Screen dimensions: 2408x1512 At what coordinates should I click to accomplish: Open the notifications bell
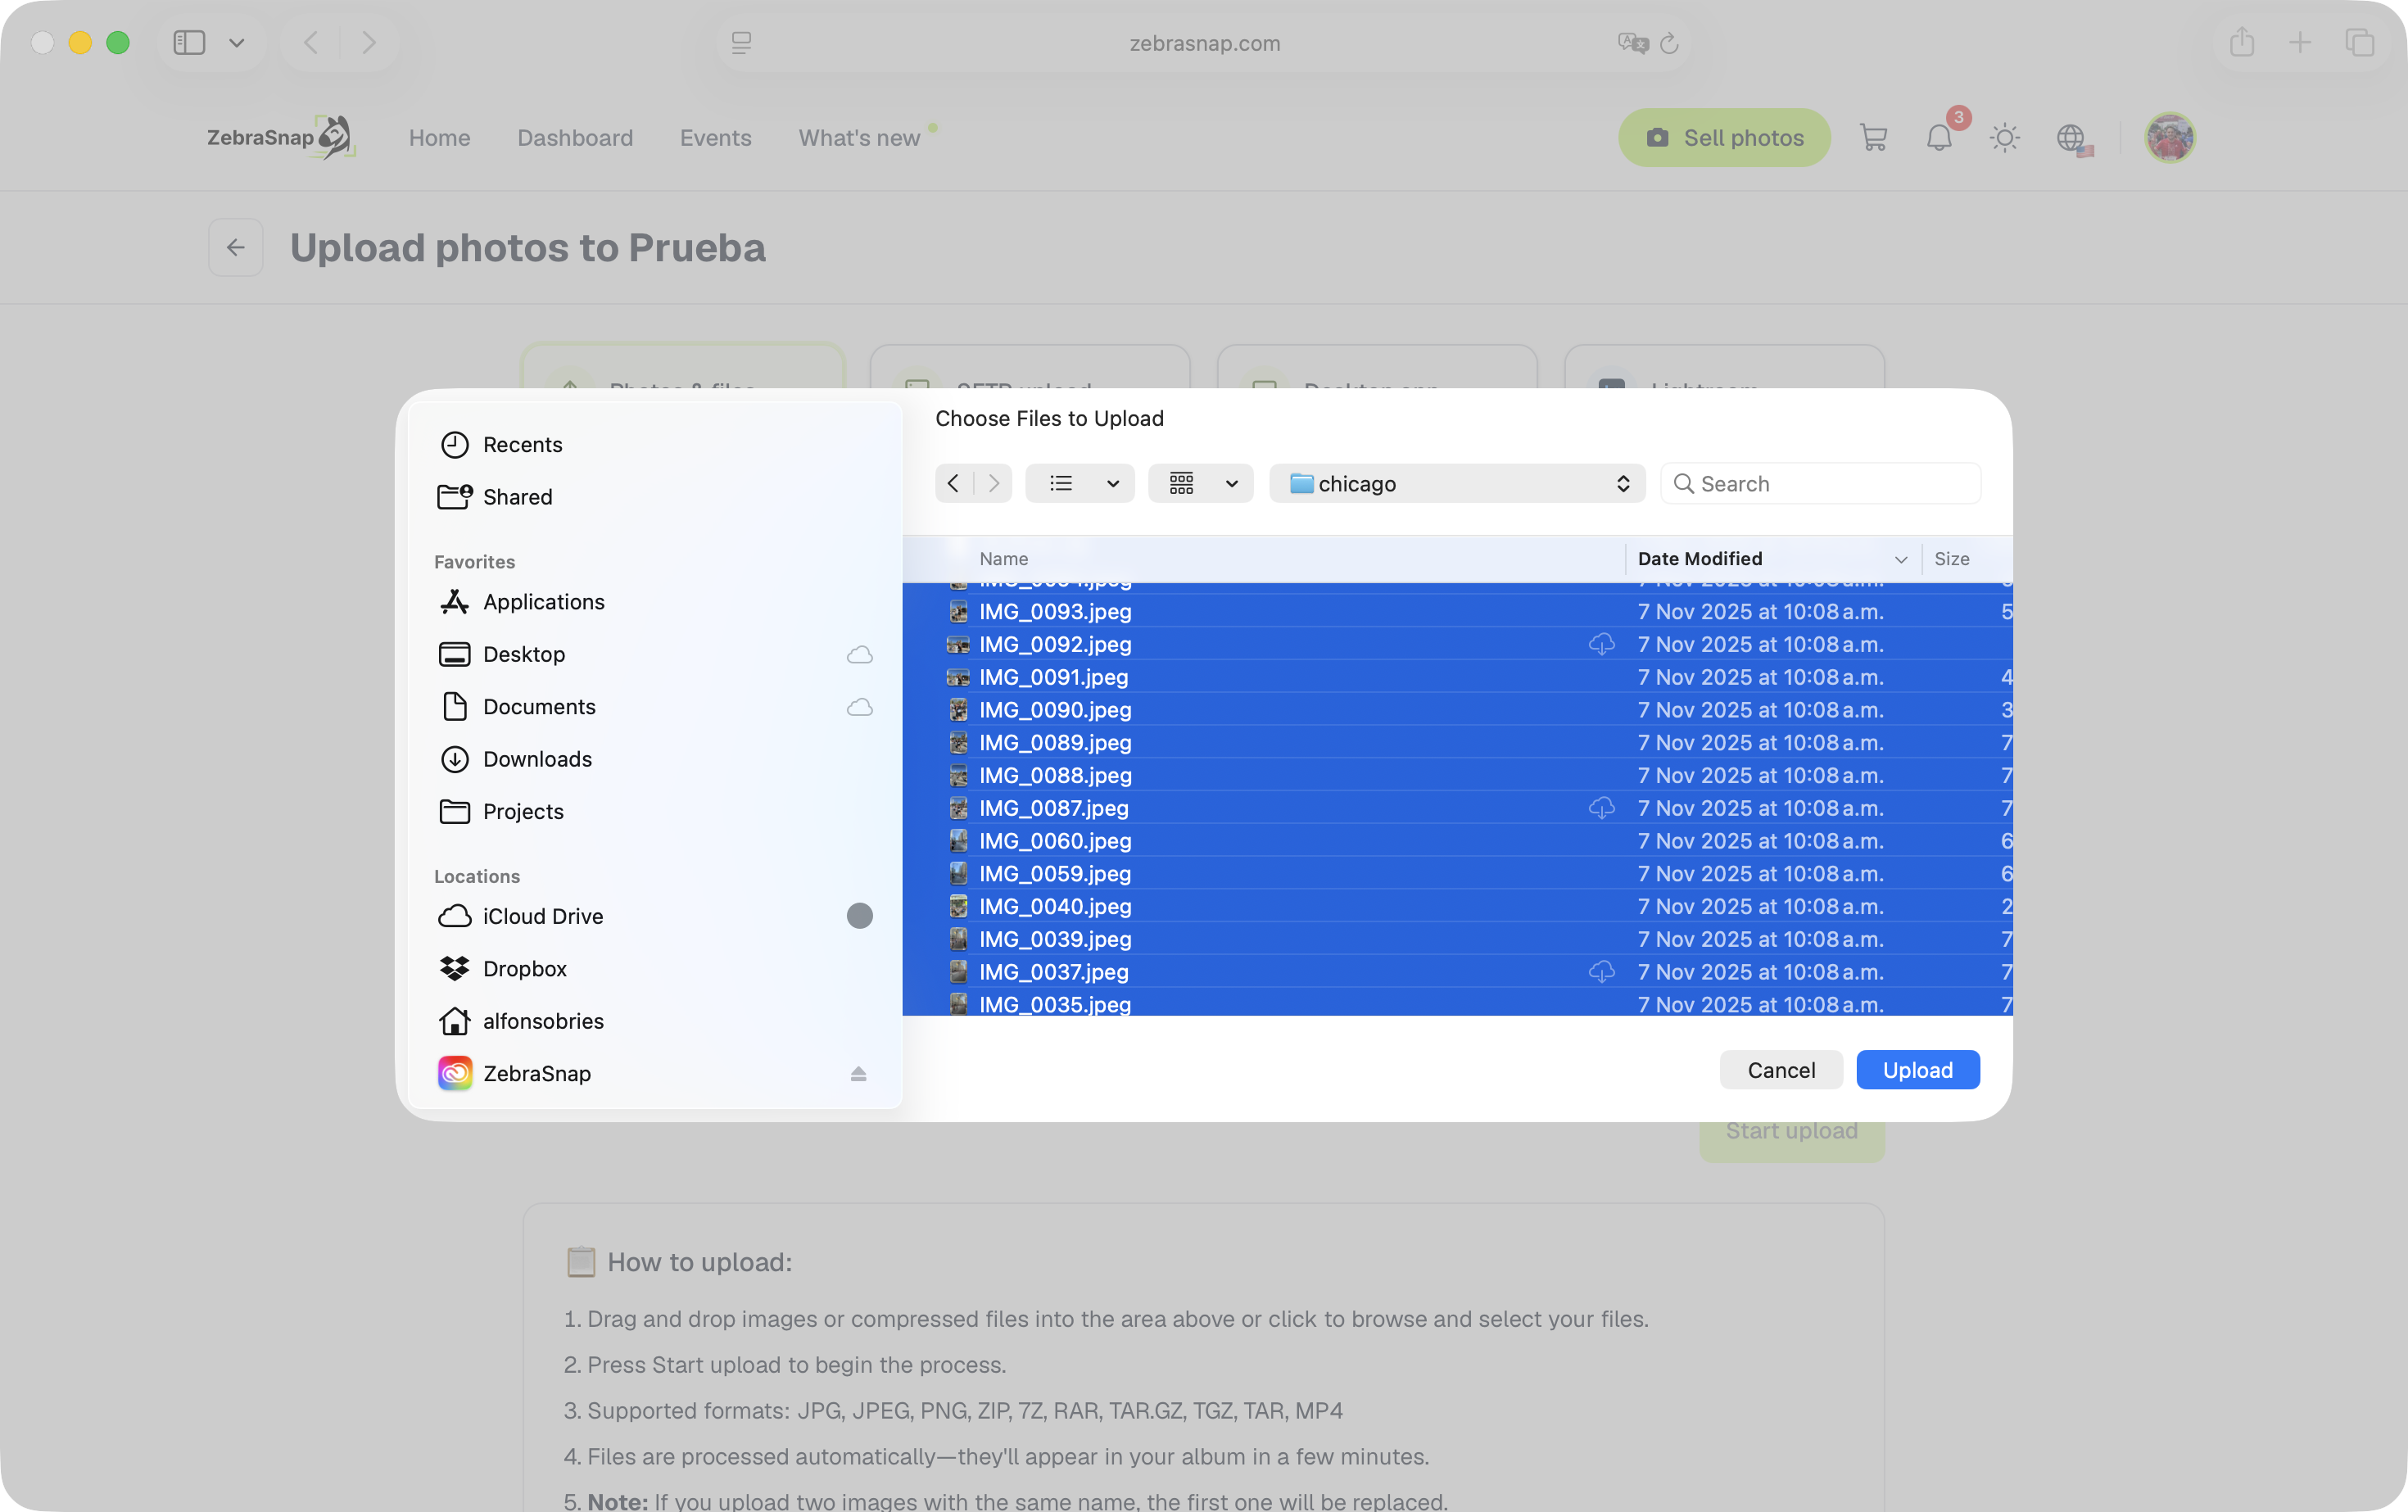click(x=1939, y=138)
